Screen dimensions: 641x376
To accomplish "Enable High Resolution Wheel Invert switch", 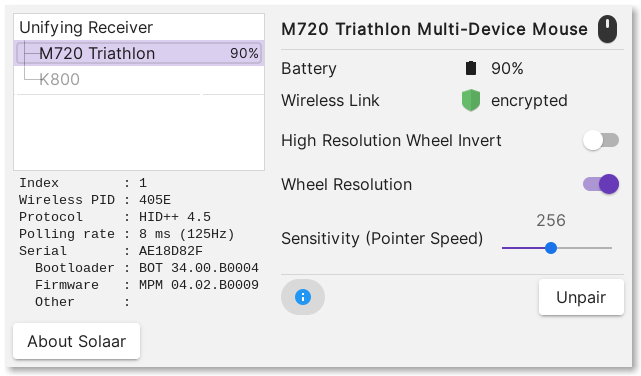I will (601, 140).
